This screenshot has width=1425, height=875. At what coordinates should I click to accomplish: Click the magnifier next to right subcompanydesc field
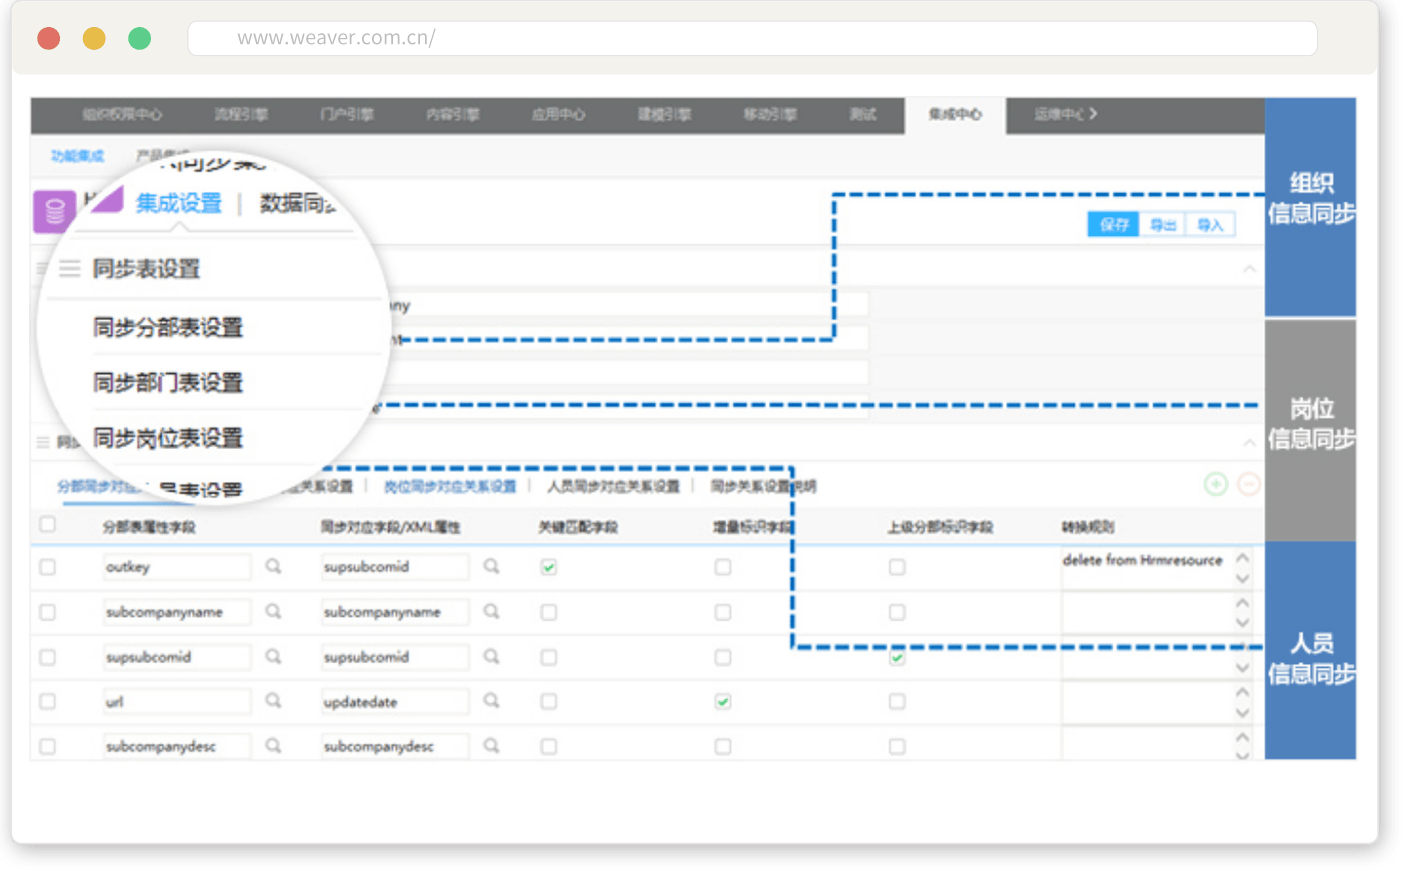click(x=491, y=746)
